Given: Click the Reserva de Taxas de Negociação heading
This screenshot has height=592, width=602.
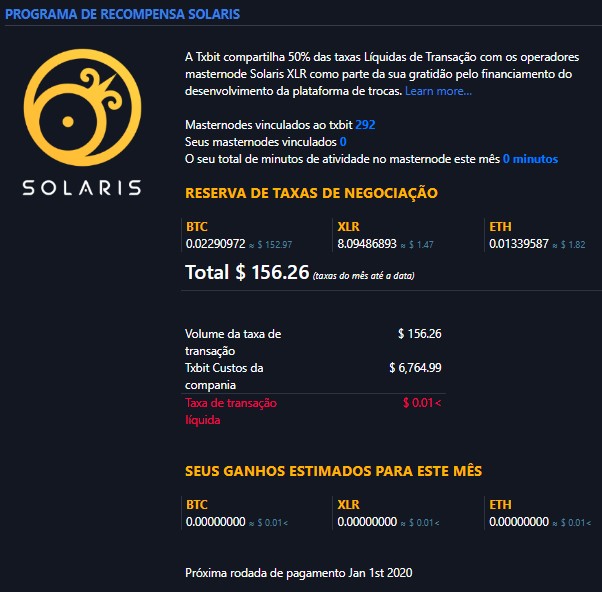Looking at the screenshot, I should (311, 193).
